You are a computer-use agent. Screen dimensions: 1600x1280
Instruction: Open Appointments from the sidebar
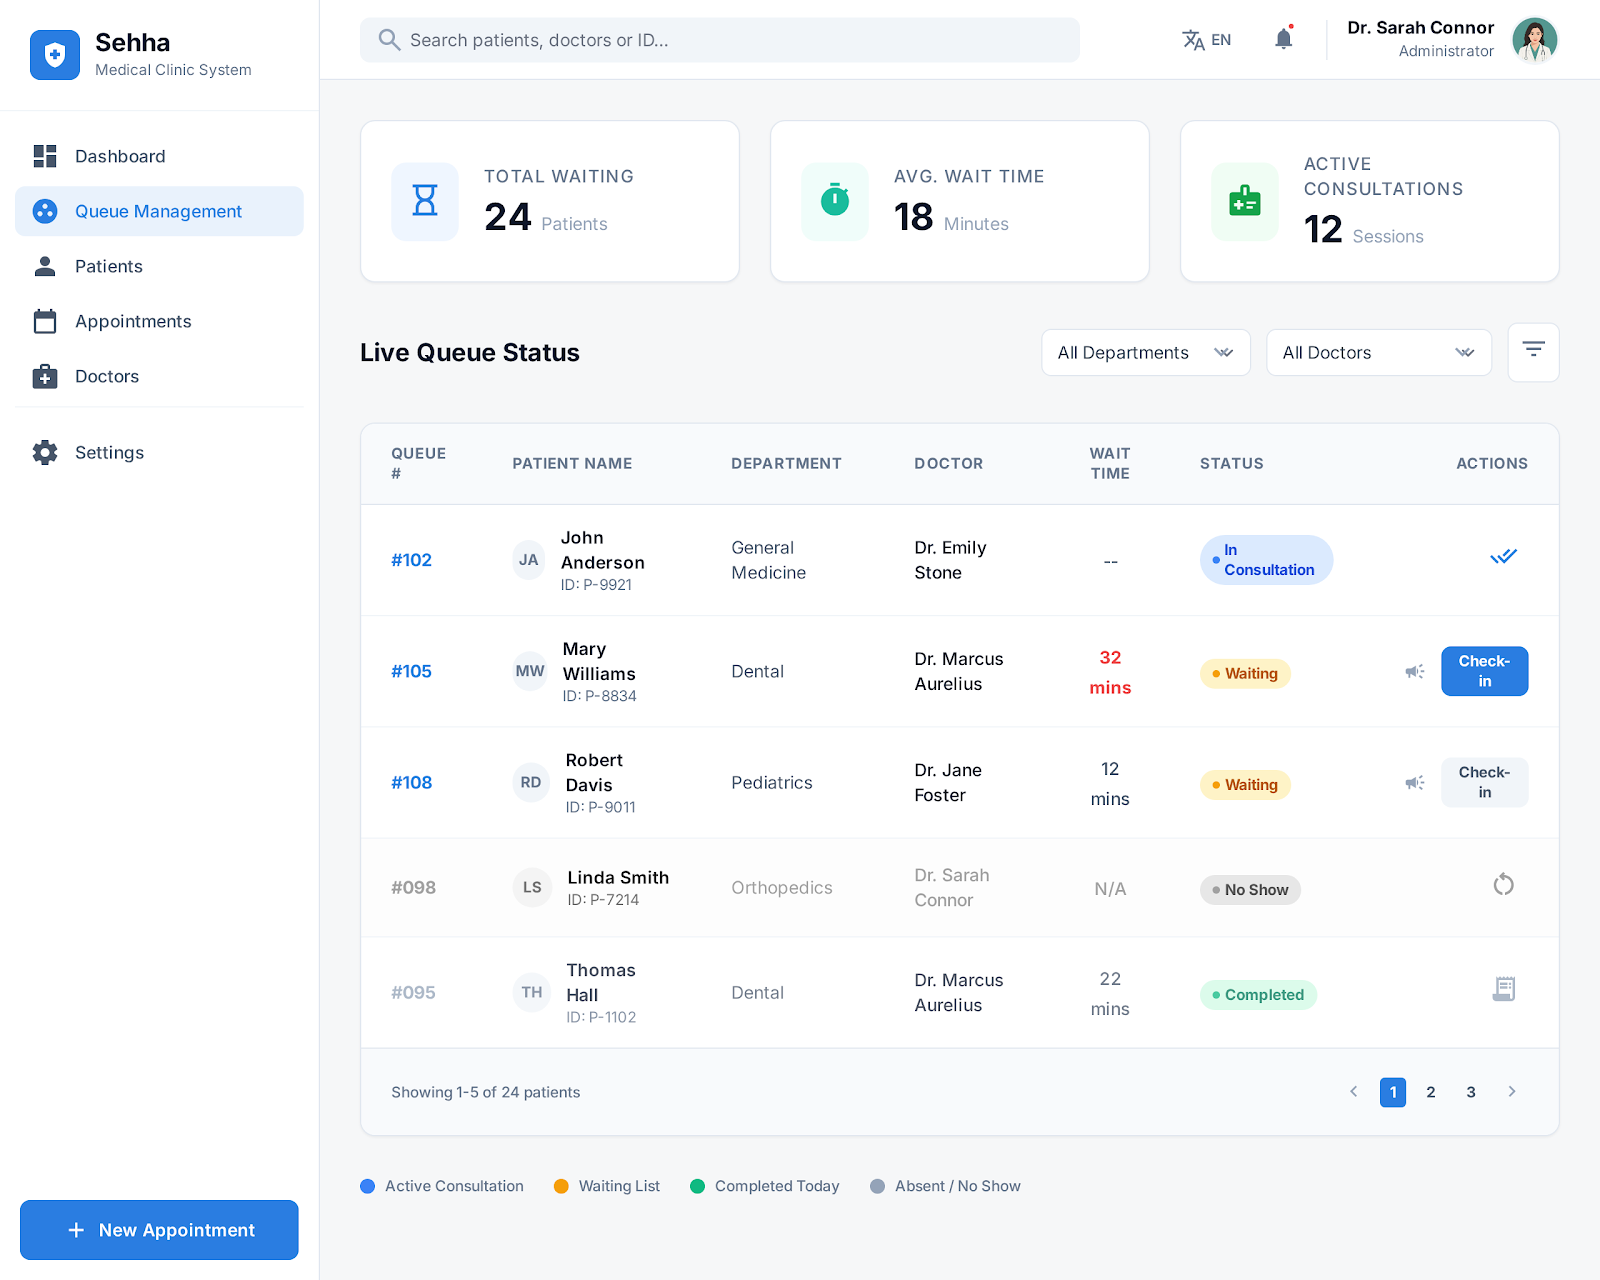133,321
